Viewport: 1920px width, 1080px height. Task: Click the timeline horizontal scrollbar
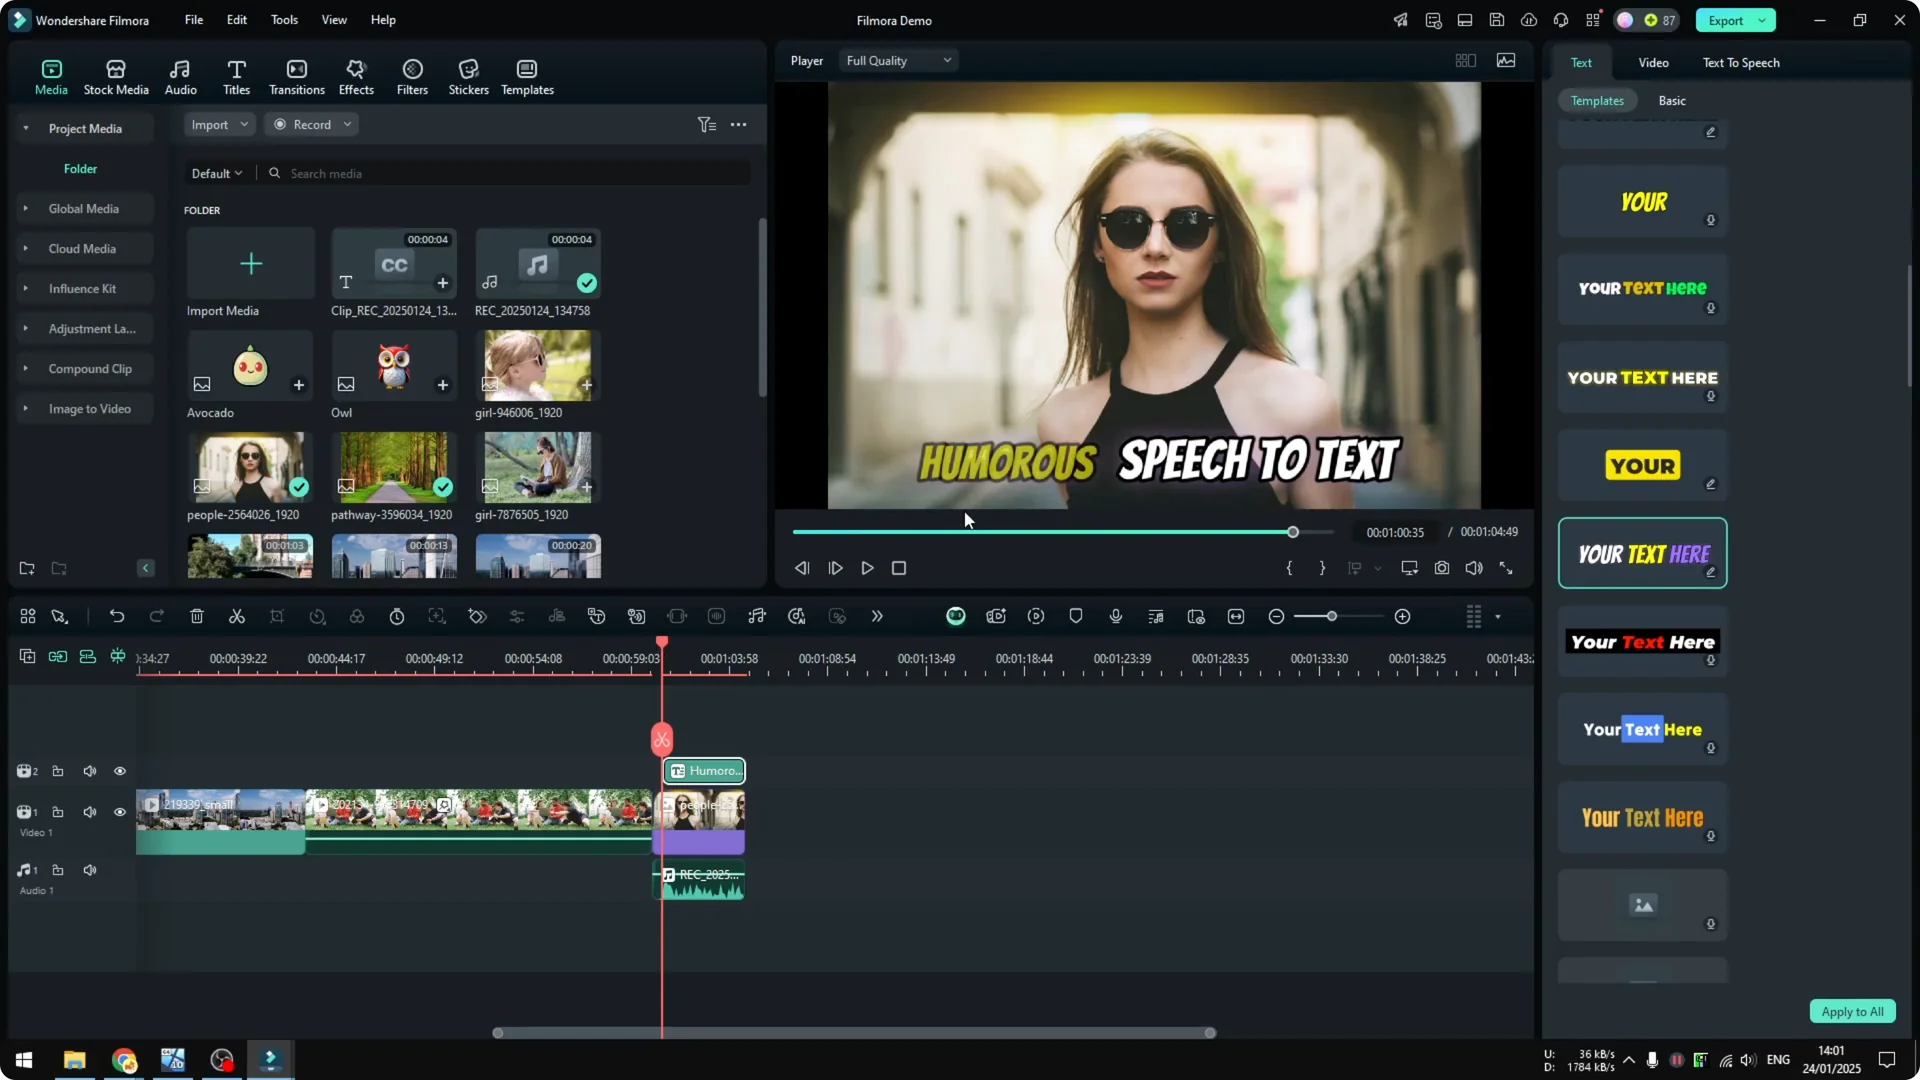[854, 1033]
